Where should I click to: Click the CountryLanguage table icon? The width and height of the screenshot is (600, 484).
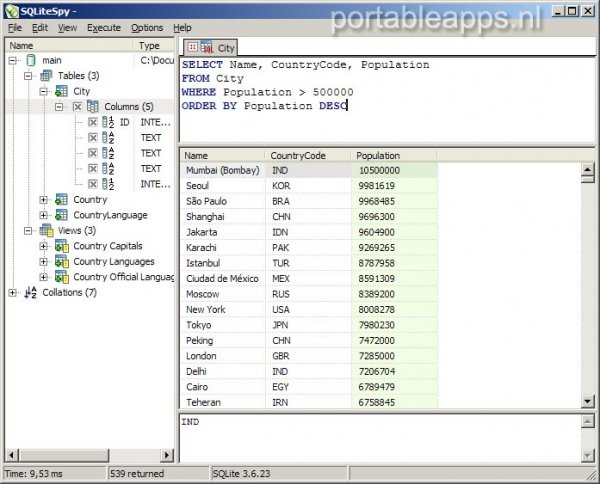pyautogui.click(x=61, y=215)
